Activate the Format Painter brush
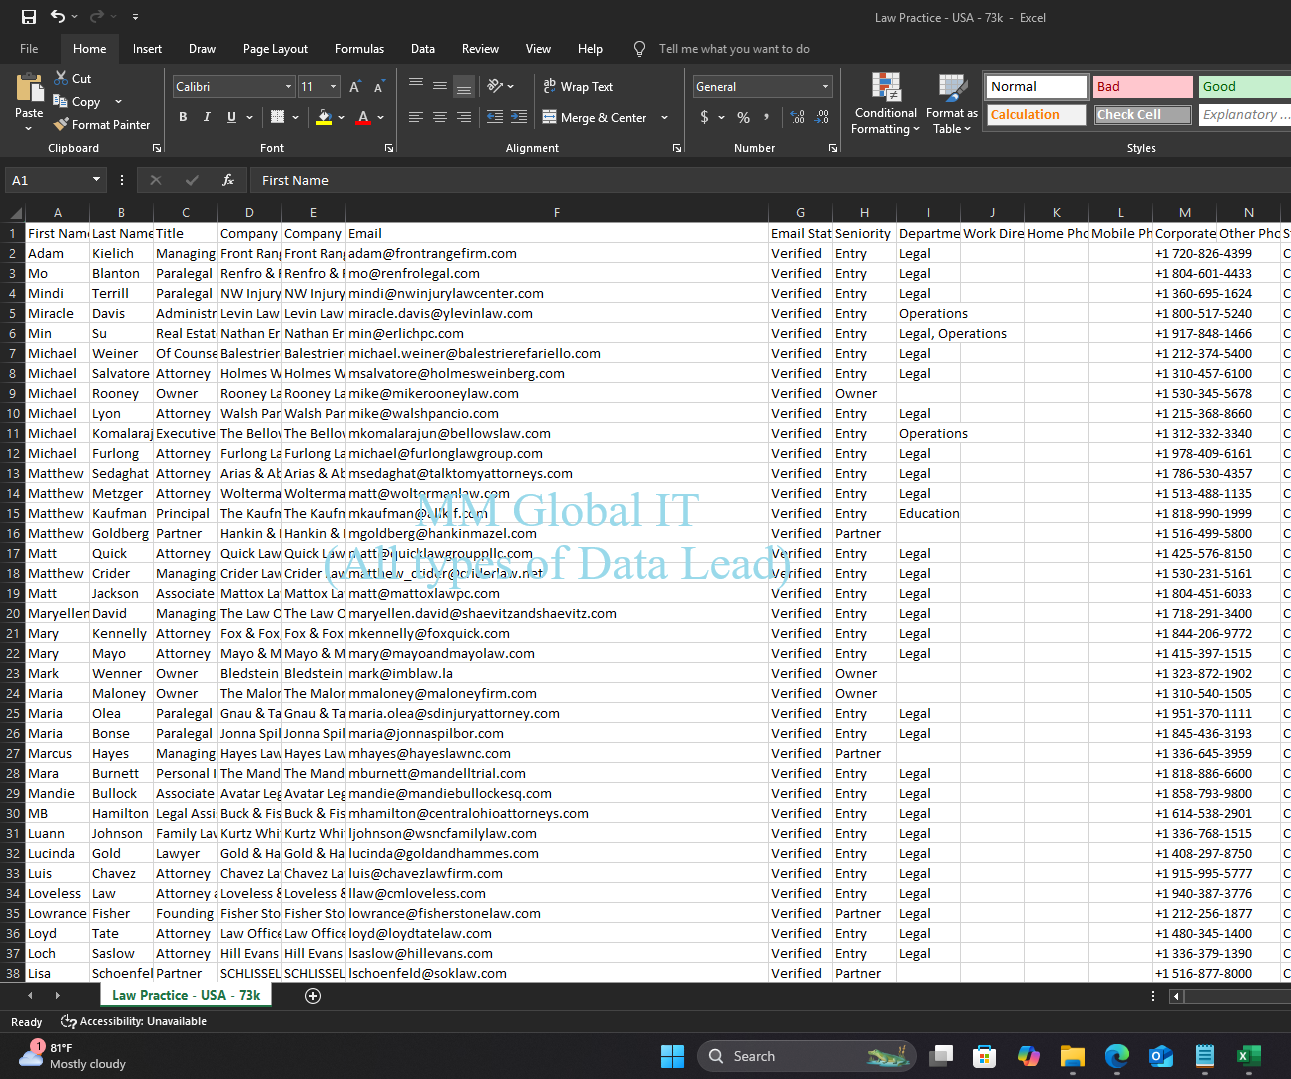The width and height of the screenshot is (1291, 1079). [x=61, y=124]
